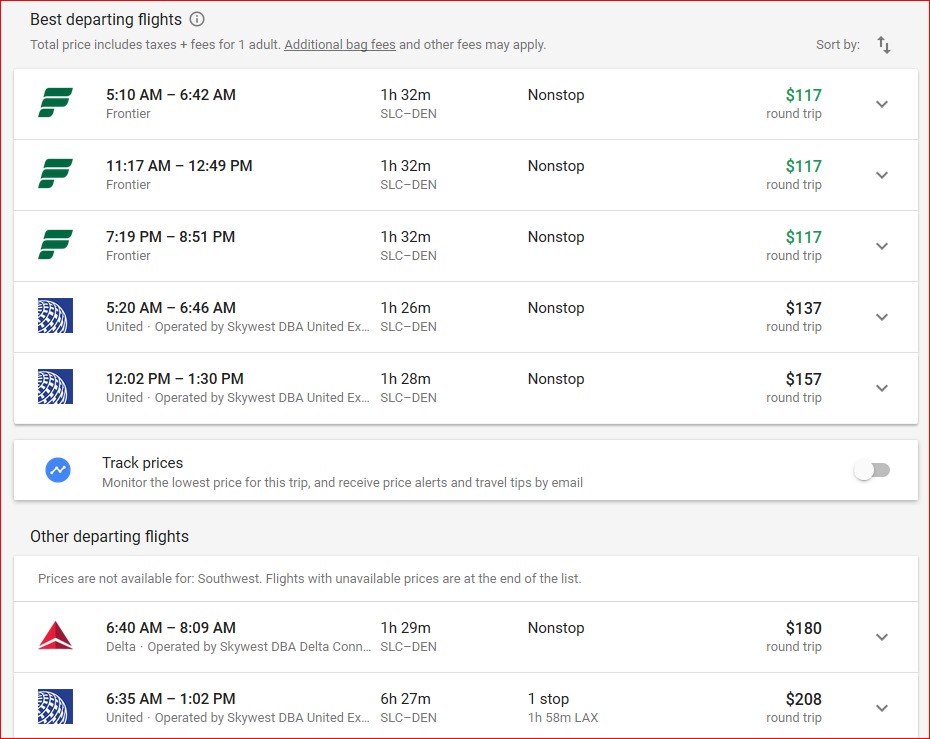Expand the 5:10 AM Frontier flight details
This screenshot has height=739, width=930.
click(882, 104)
